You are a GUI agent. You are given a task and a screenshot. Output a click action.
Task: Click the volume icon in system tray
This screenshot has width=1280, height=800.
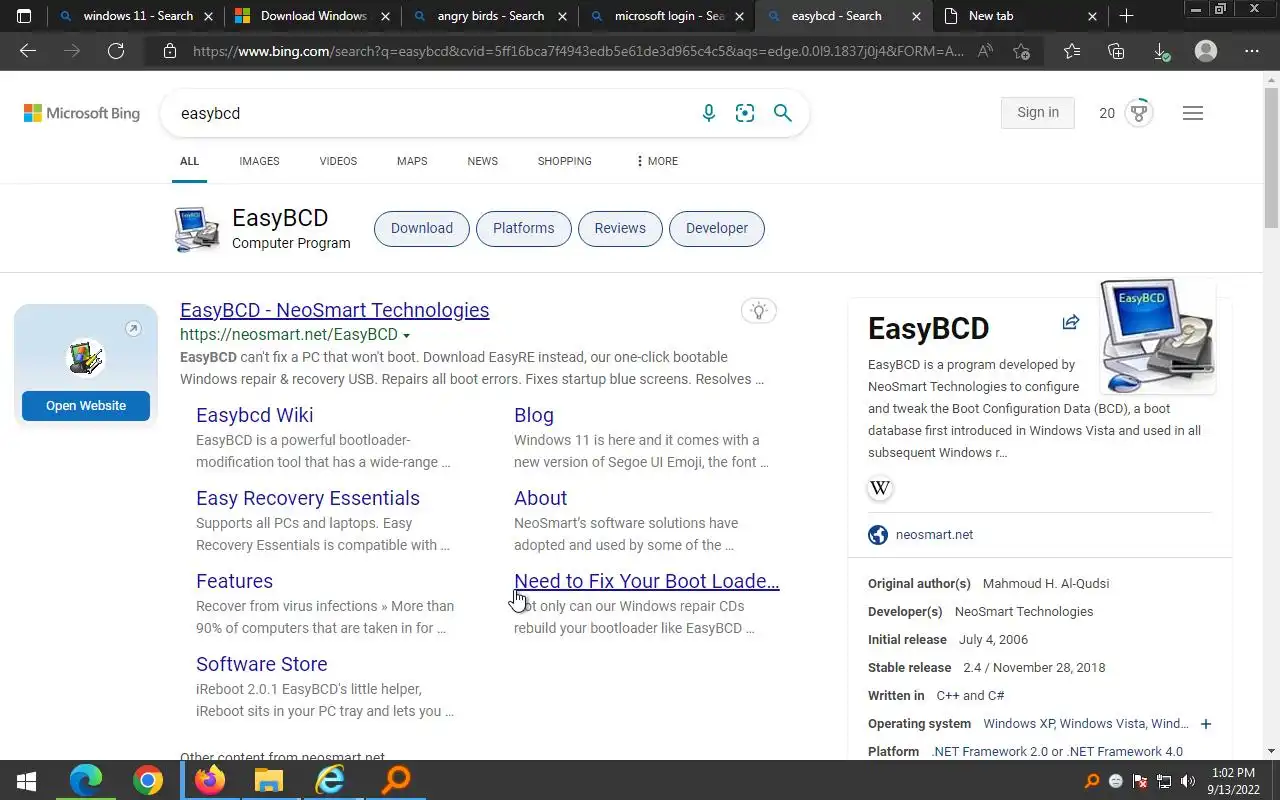(1188, 781)
